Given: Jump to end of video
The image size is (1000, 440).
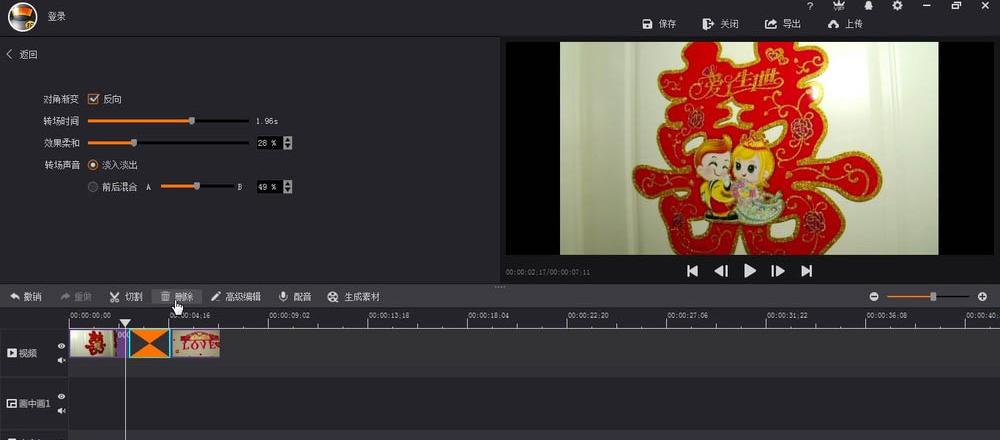Looking at the screenshot, I should tap(807, 271).
